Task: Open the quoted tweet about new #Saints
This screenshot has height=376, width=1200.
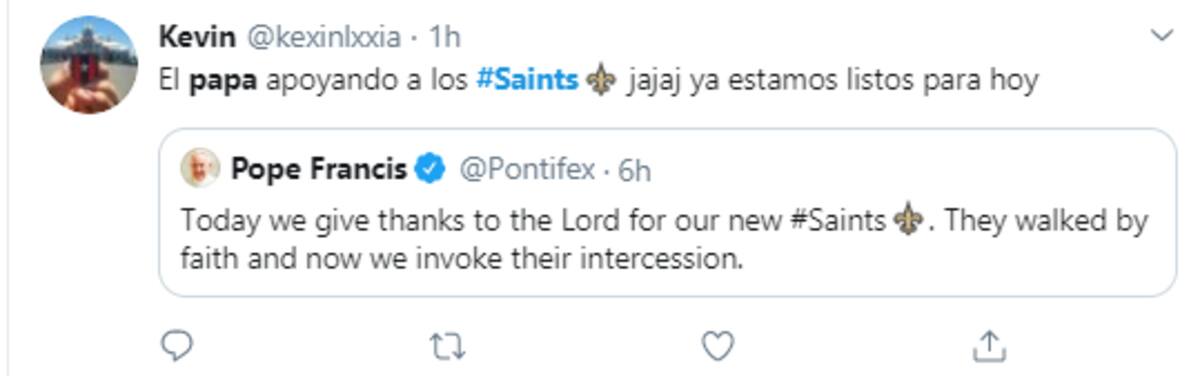Action: [668, 212]
